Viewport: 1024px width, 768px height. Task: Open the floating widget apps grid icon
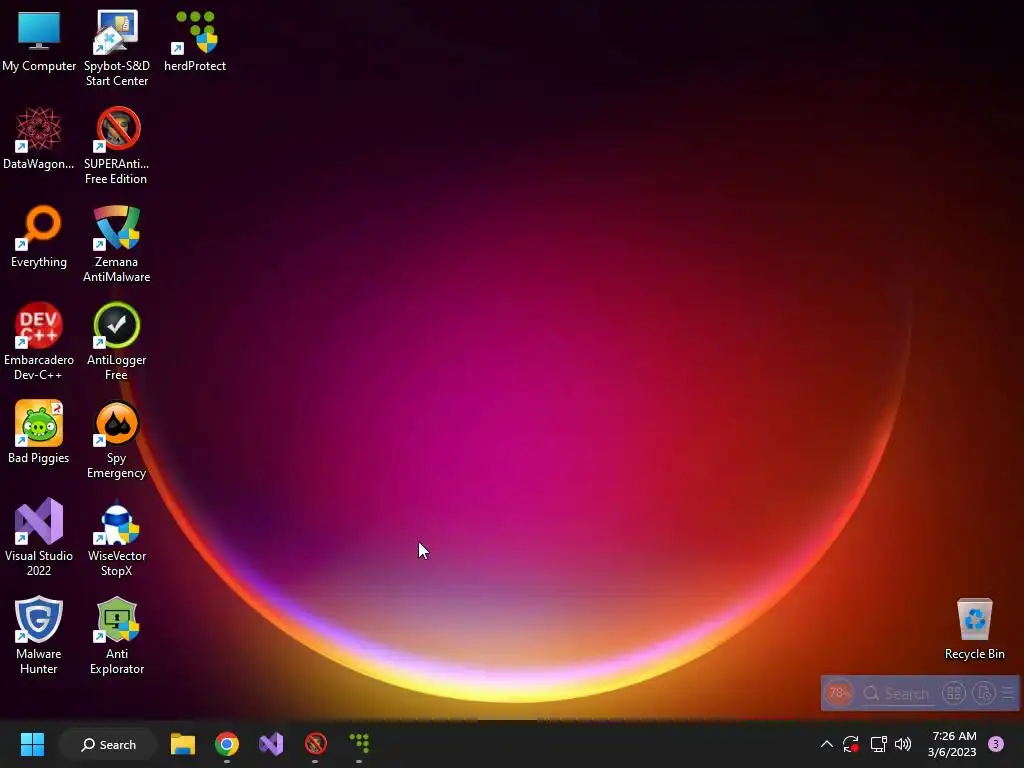pyautogui.click(x=953, y=693)
